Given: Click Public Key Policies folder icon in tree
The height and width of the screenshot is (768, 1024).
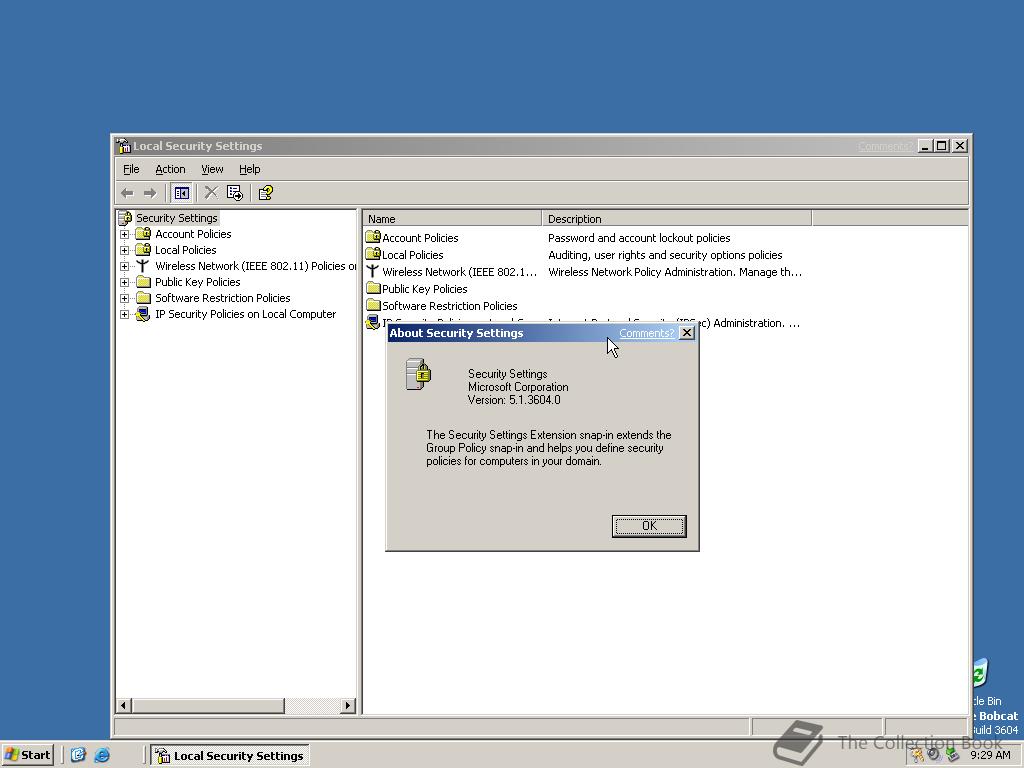Looking at the screenshot, I should (x=143, y=282).
